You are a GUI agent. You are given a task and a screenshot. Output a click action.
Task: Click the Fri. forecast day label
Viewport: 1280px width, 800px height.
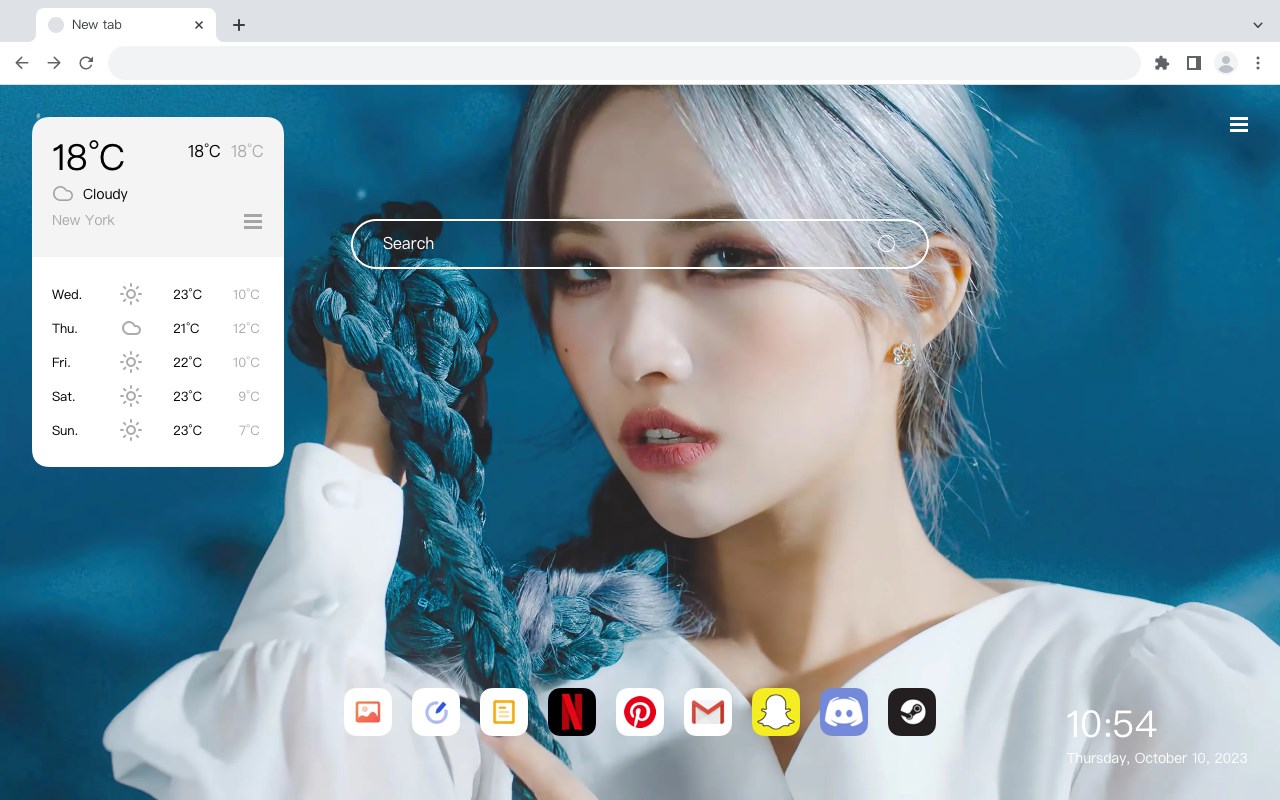pos(61,363)
